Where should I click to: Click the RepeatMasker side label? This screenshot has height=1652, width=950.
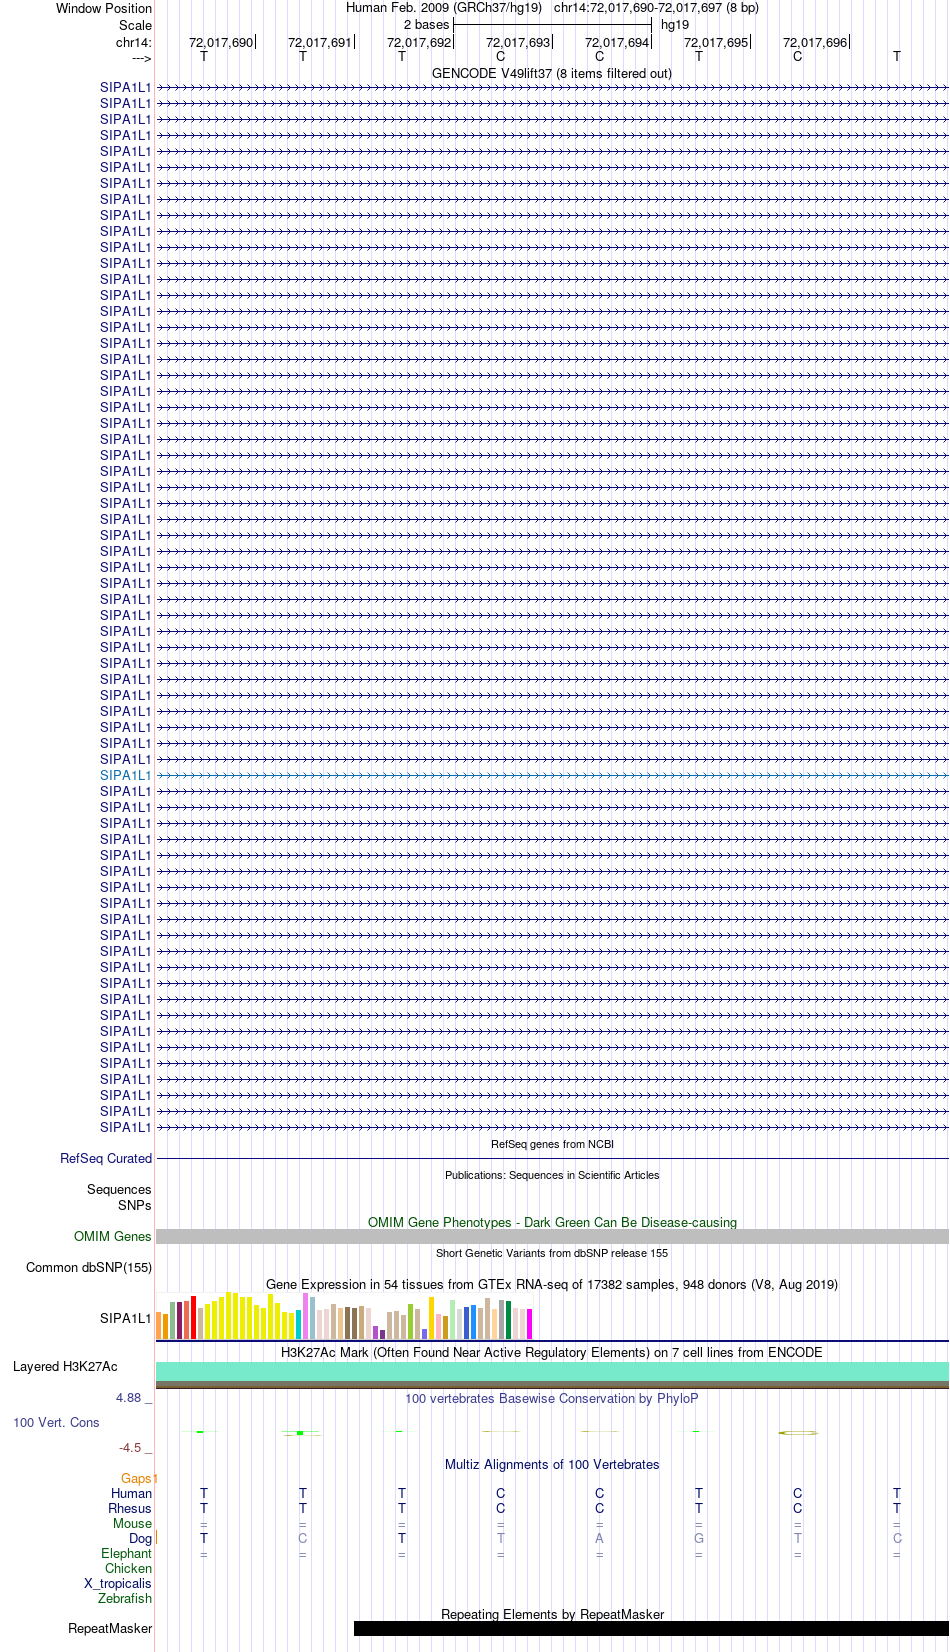(x=110, y=1628)
